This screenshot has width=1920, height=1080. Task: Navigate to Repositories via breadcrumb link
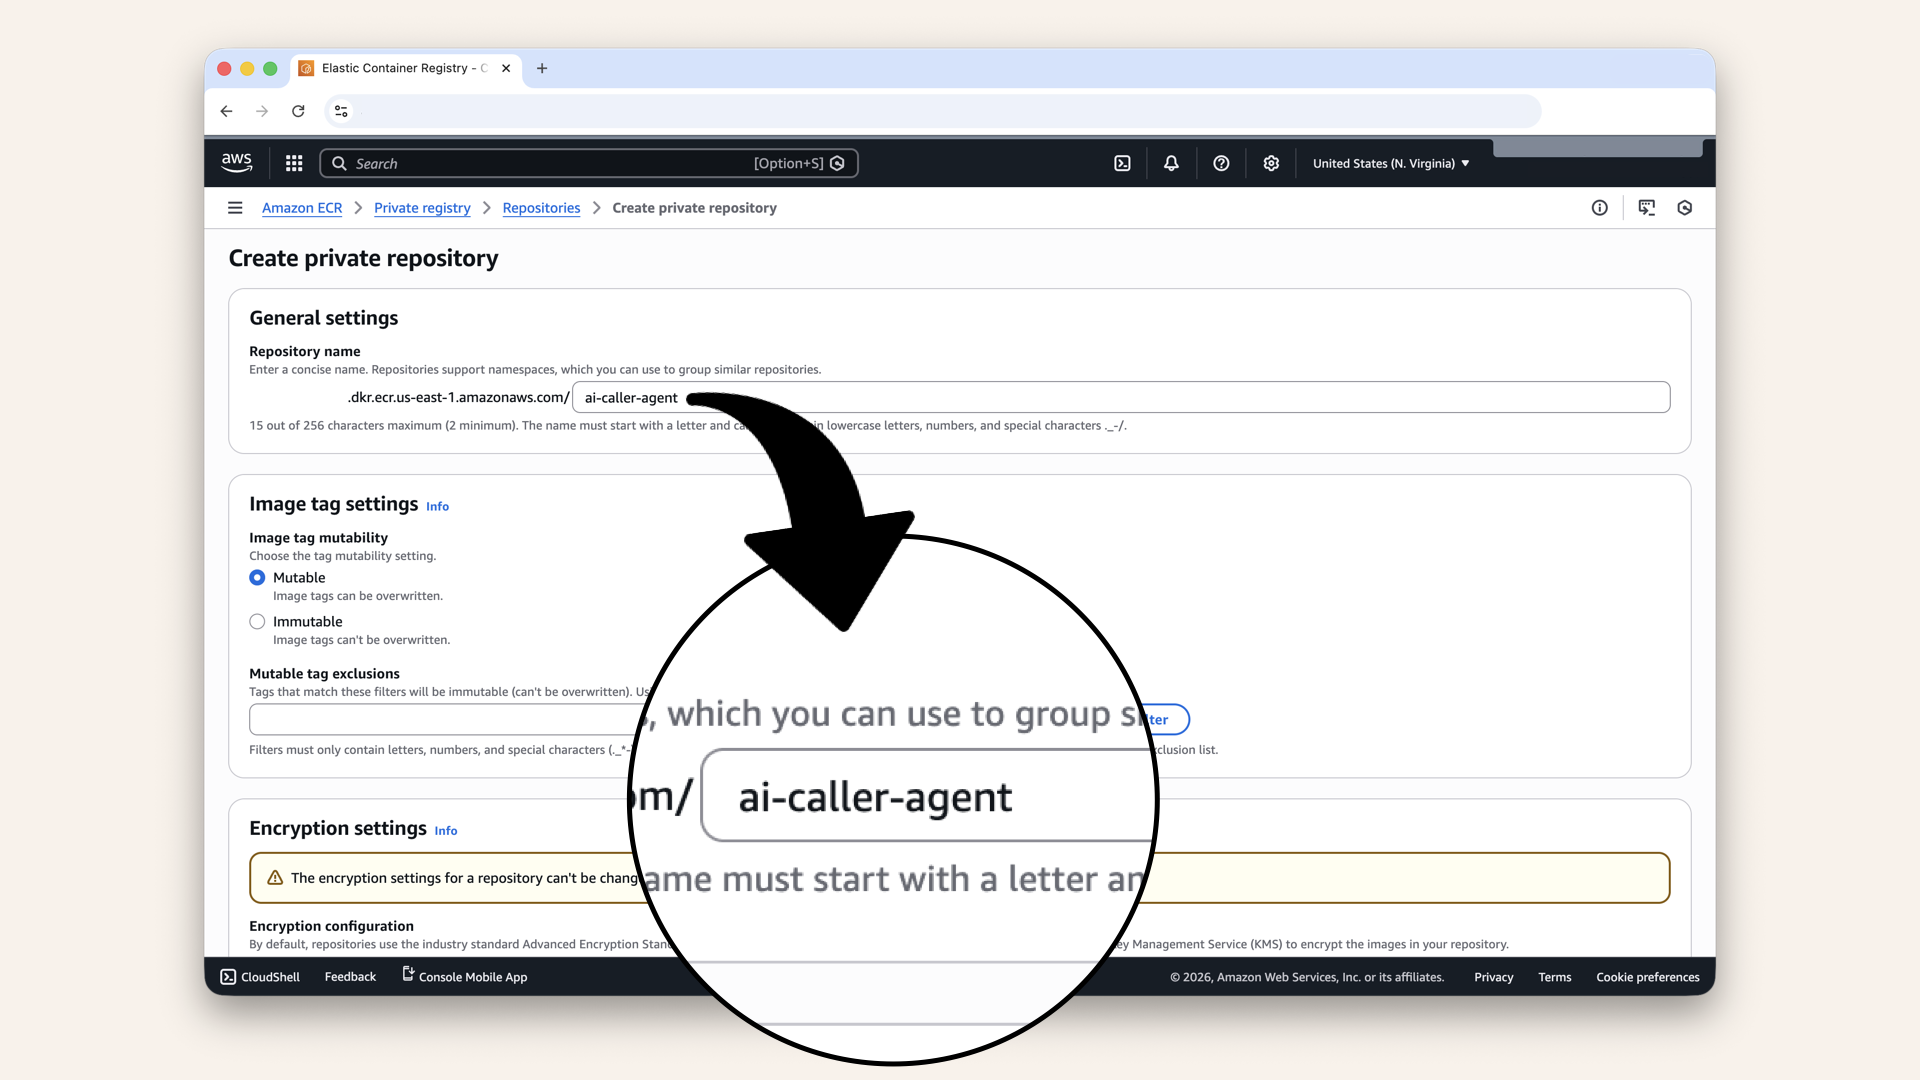pyautogui.click(x=541, y=208)
